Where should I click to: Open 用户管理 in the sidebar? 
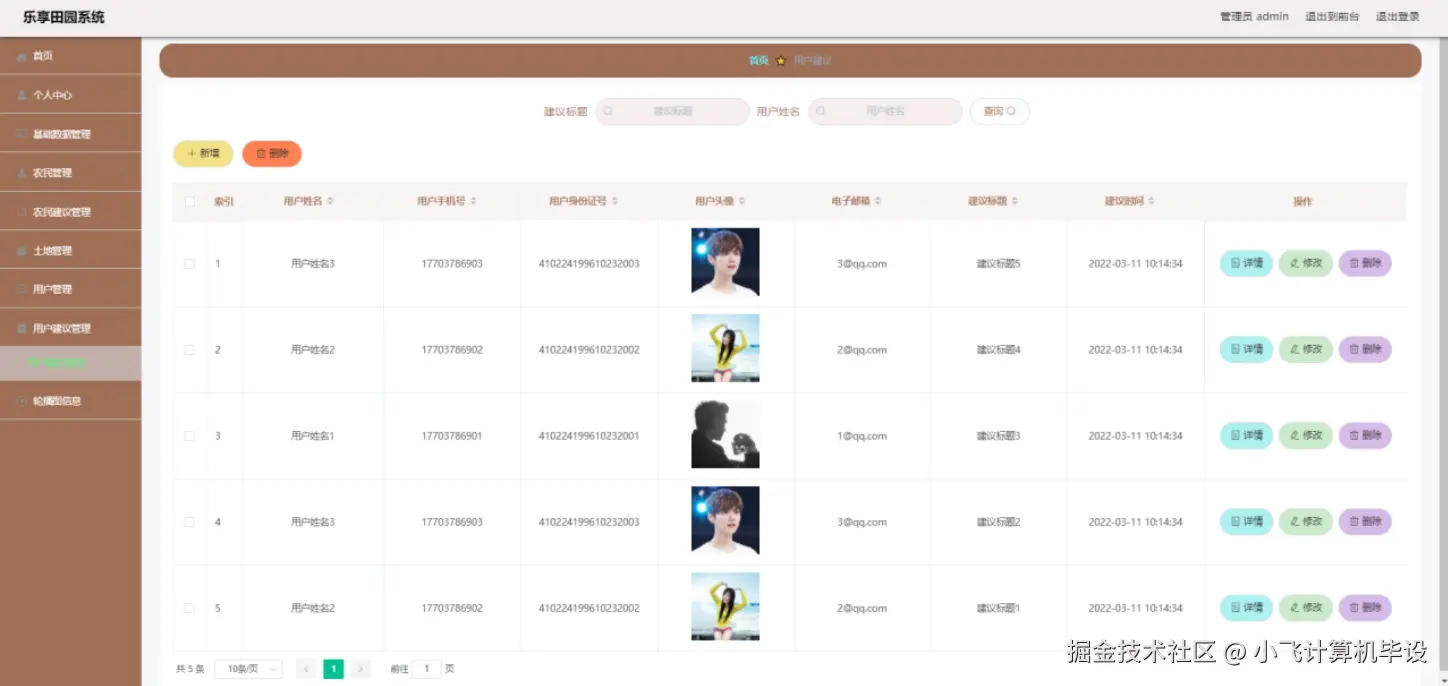(70, 289)
